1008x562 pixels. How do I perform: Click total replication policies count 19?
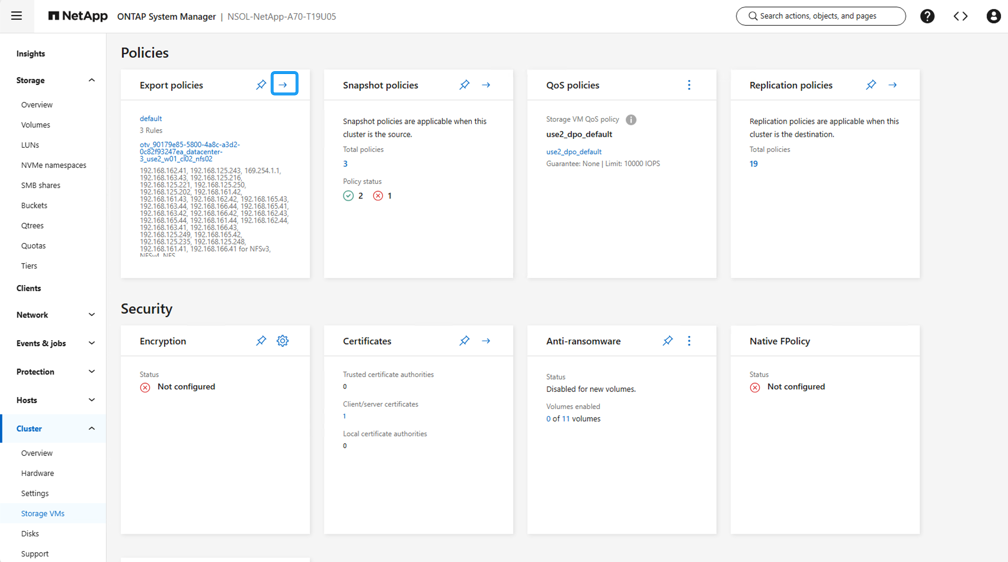[753, 164]
